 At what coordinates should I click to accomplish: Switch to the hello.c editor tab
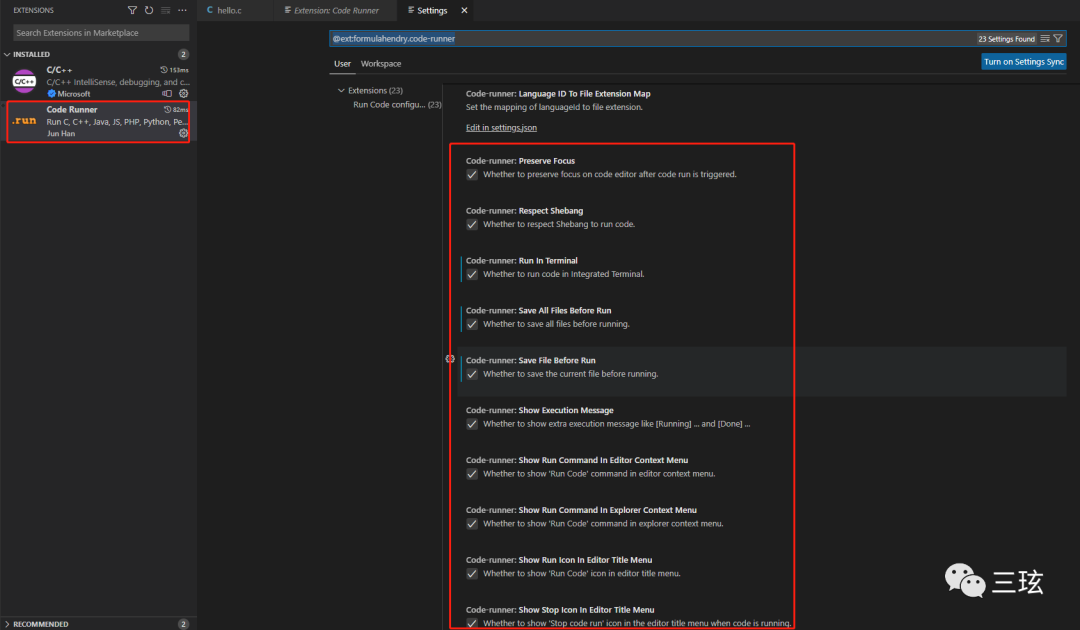(x=230, y=10)
